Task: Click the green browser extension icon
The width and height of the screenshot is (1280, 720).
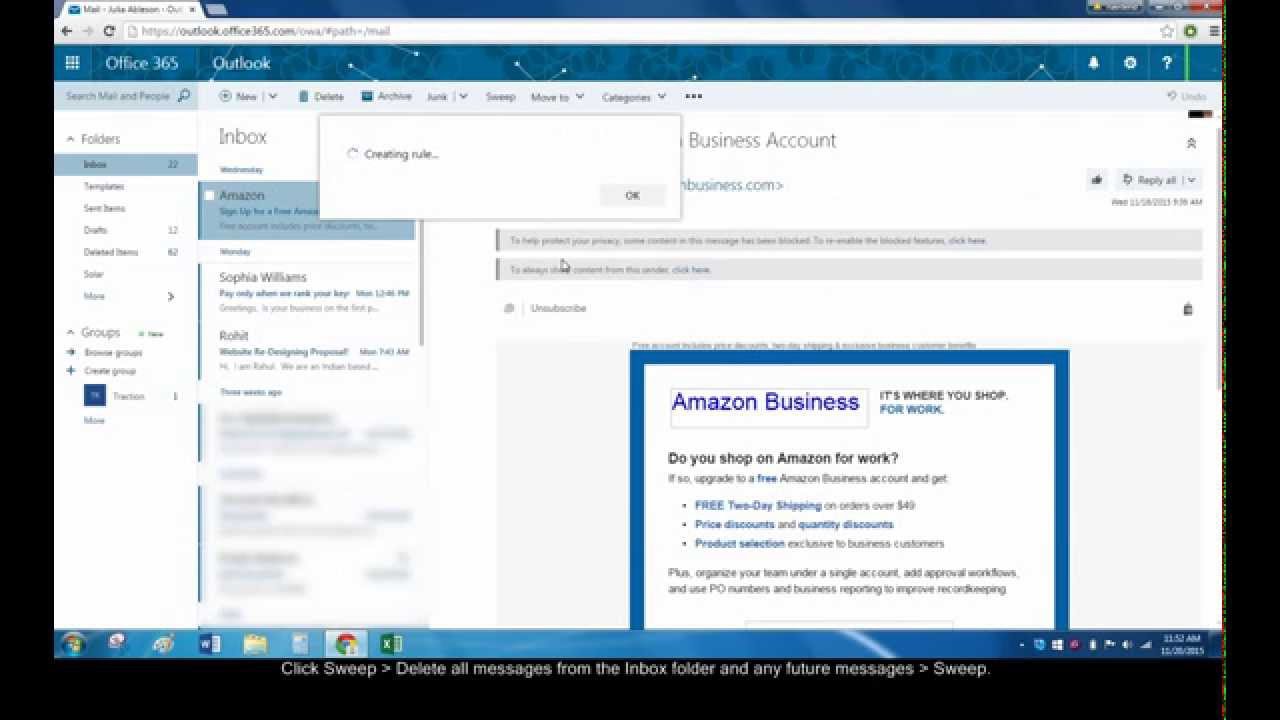Action: coord(1190,31)
